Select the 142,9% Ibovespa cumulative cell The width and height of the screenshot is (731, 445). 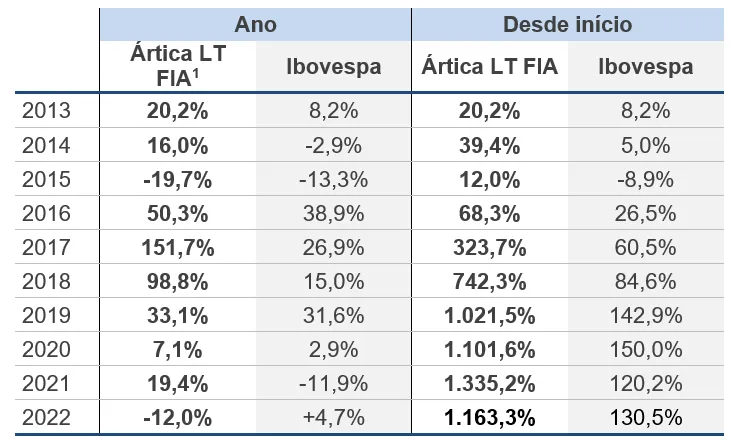(645, 316)
